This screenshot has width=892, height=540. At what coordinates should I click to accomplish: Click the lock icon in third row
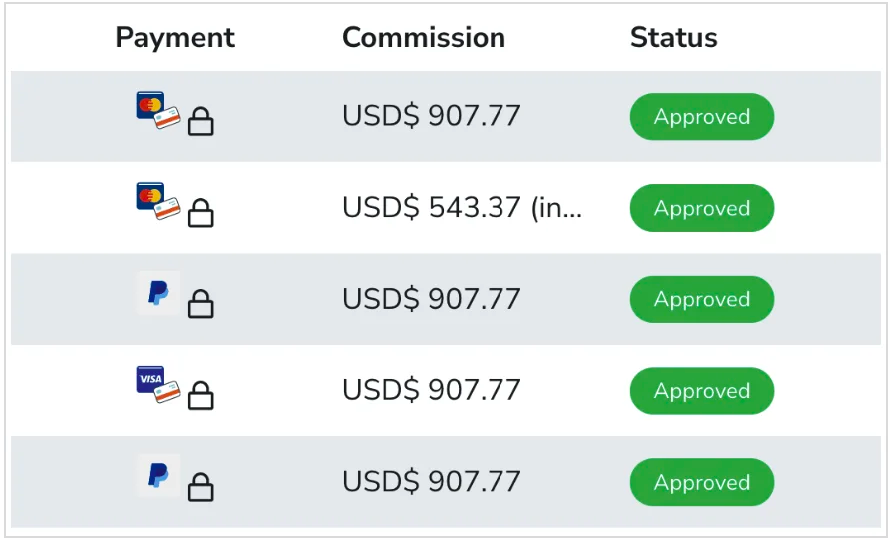(201, 304)
